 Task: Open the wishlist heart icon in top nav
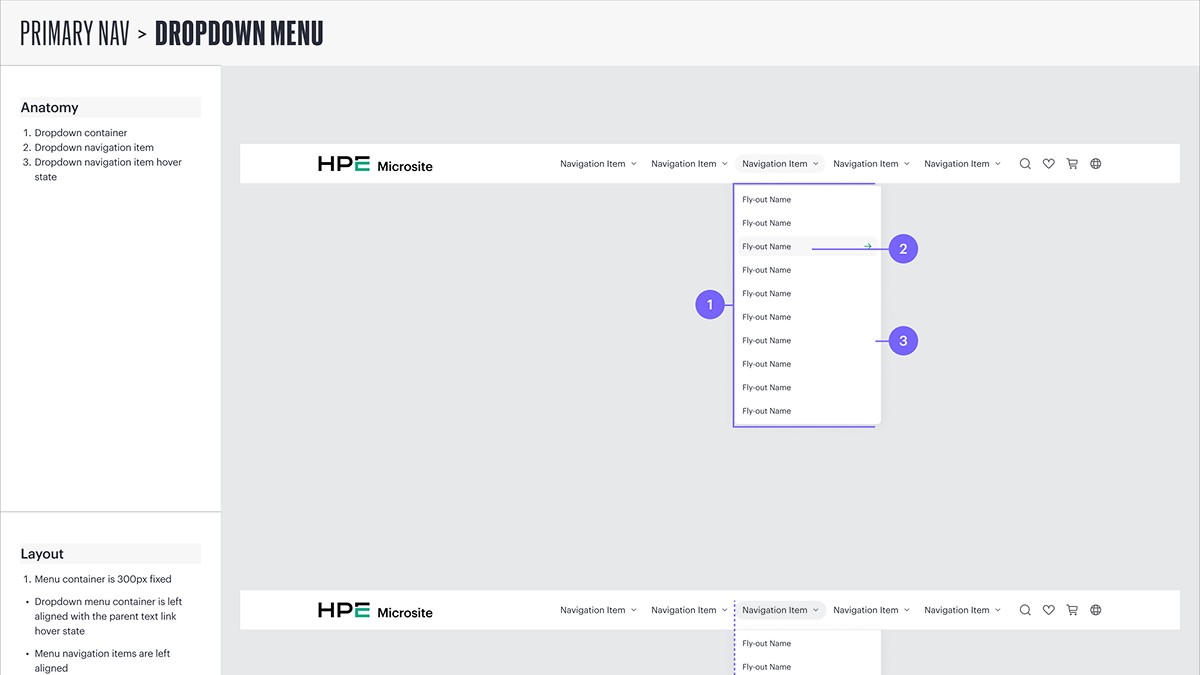1048,163
